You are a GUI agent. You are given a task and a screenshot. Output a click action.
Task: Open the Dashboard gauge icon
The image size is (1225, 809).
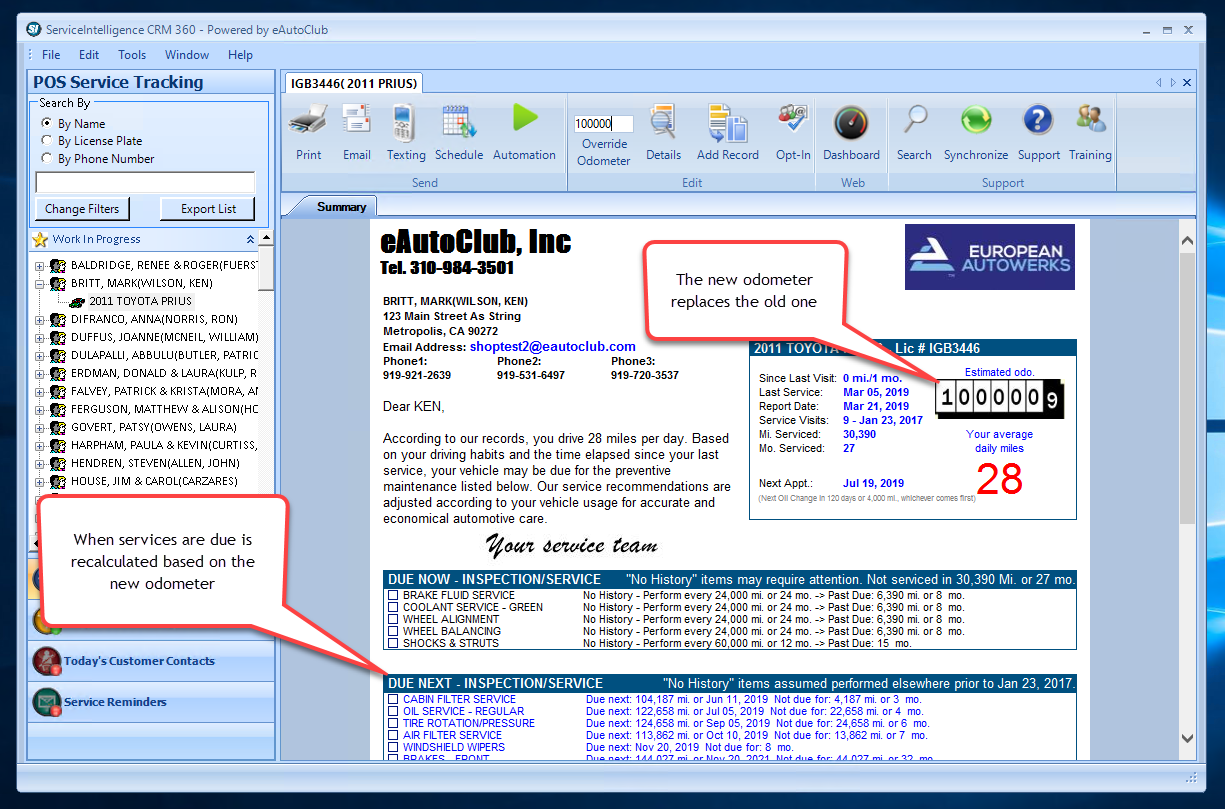pos(851,123)
